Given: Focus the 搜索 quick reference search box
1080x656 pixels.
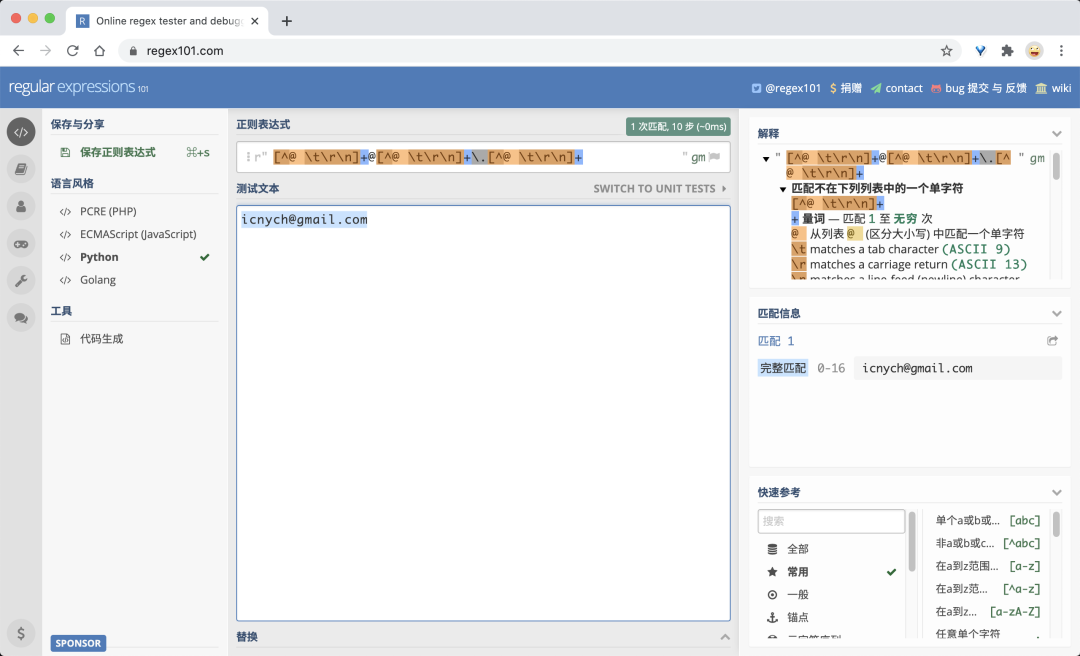Looking at the screenshot, I should click(831, 521).
